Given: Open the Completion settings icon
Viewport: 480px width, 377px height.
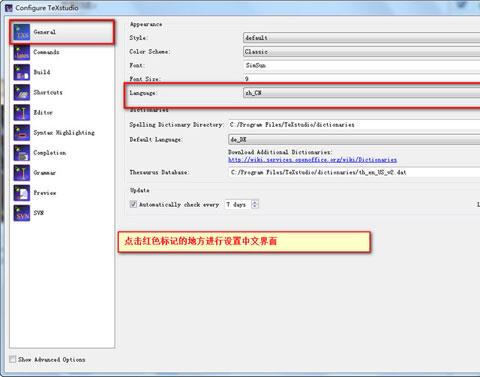Looking at the screenshot, I should click(22, 153).
